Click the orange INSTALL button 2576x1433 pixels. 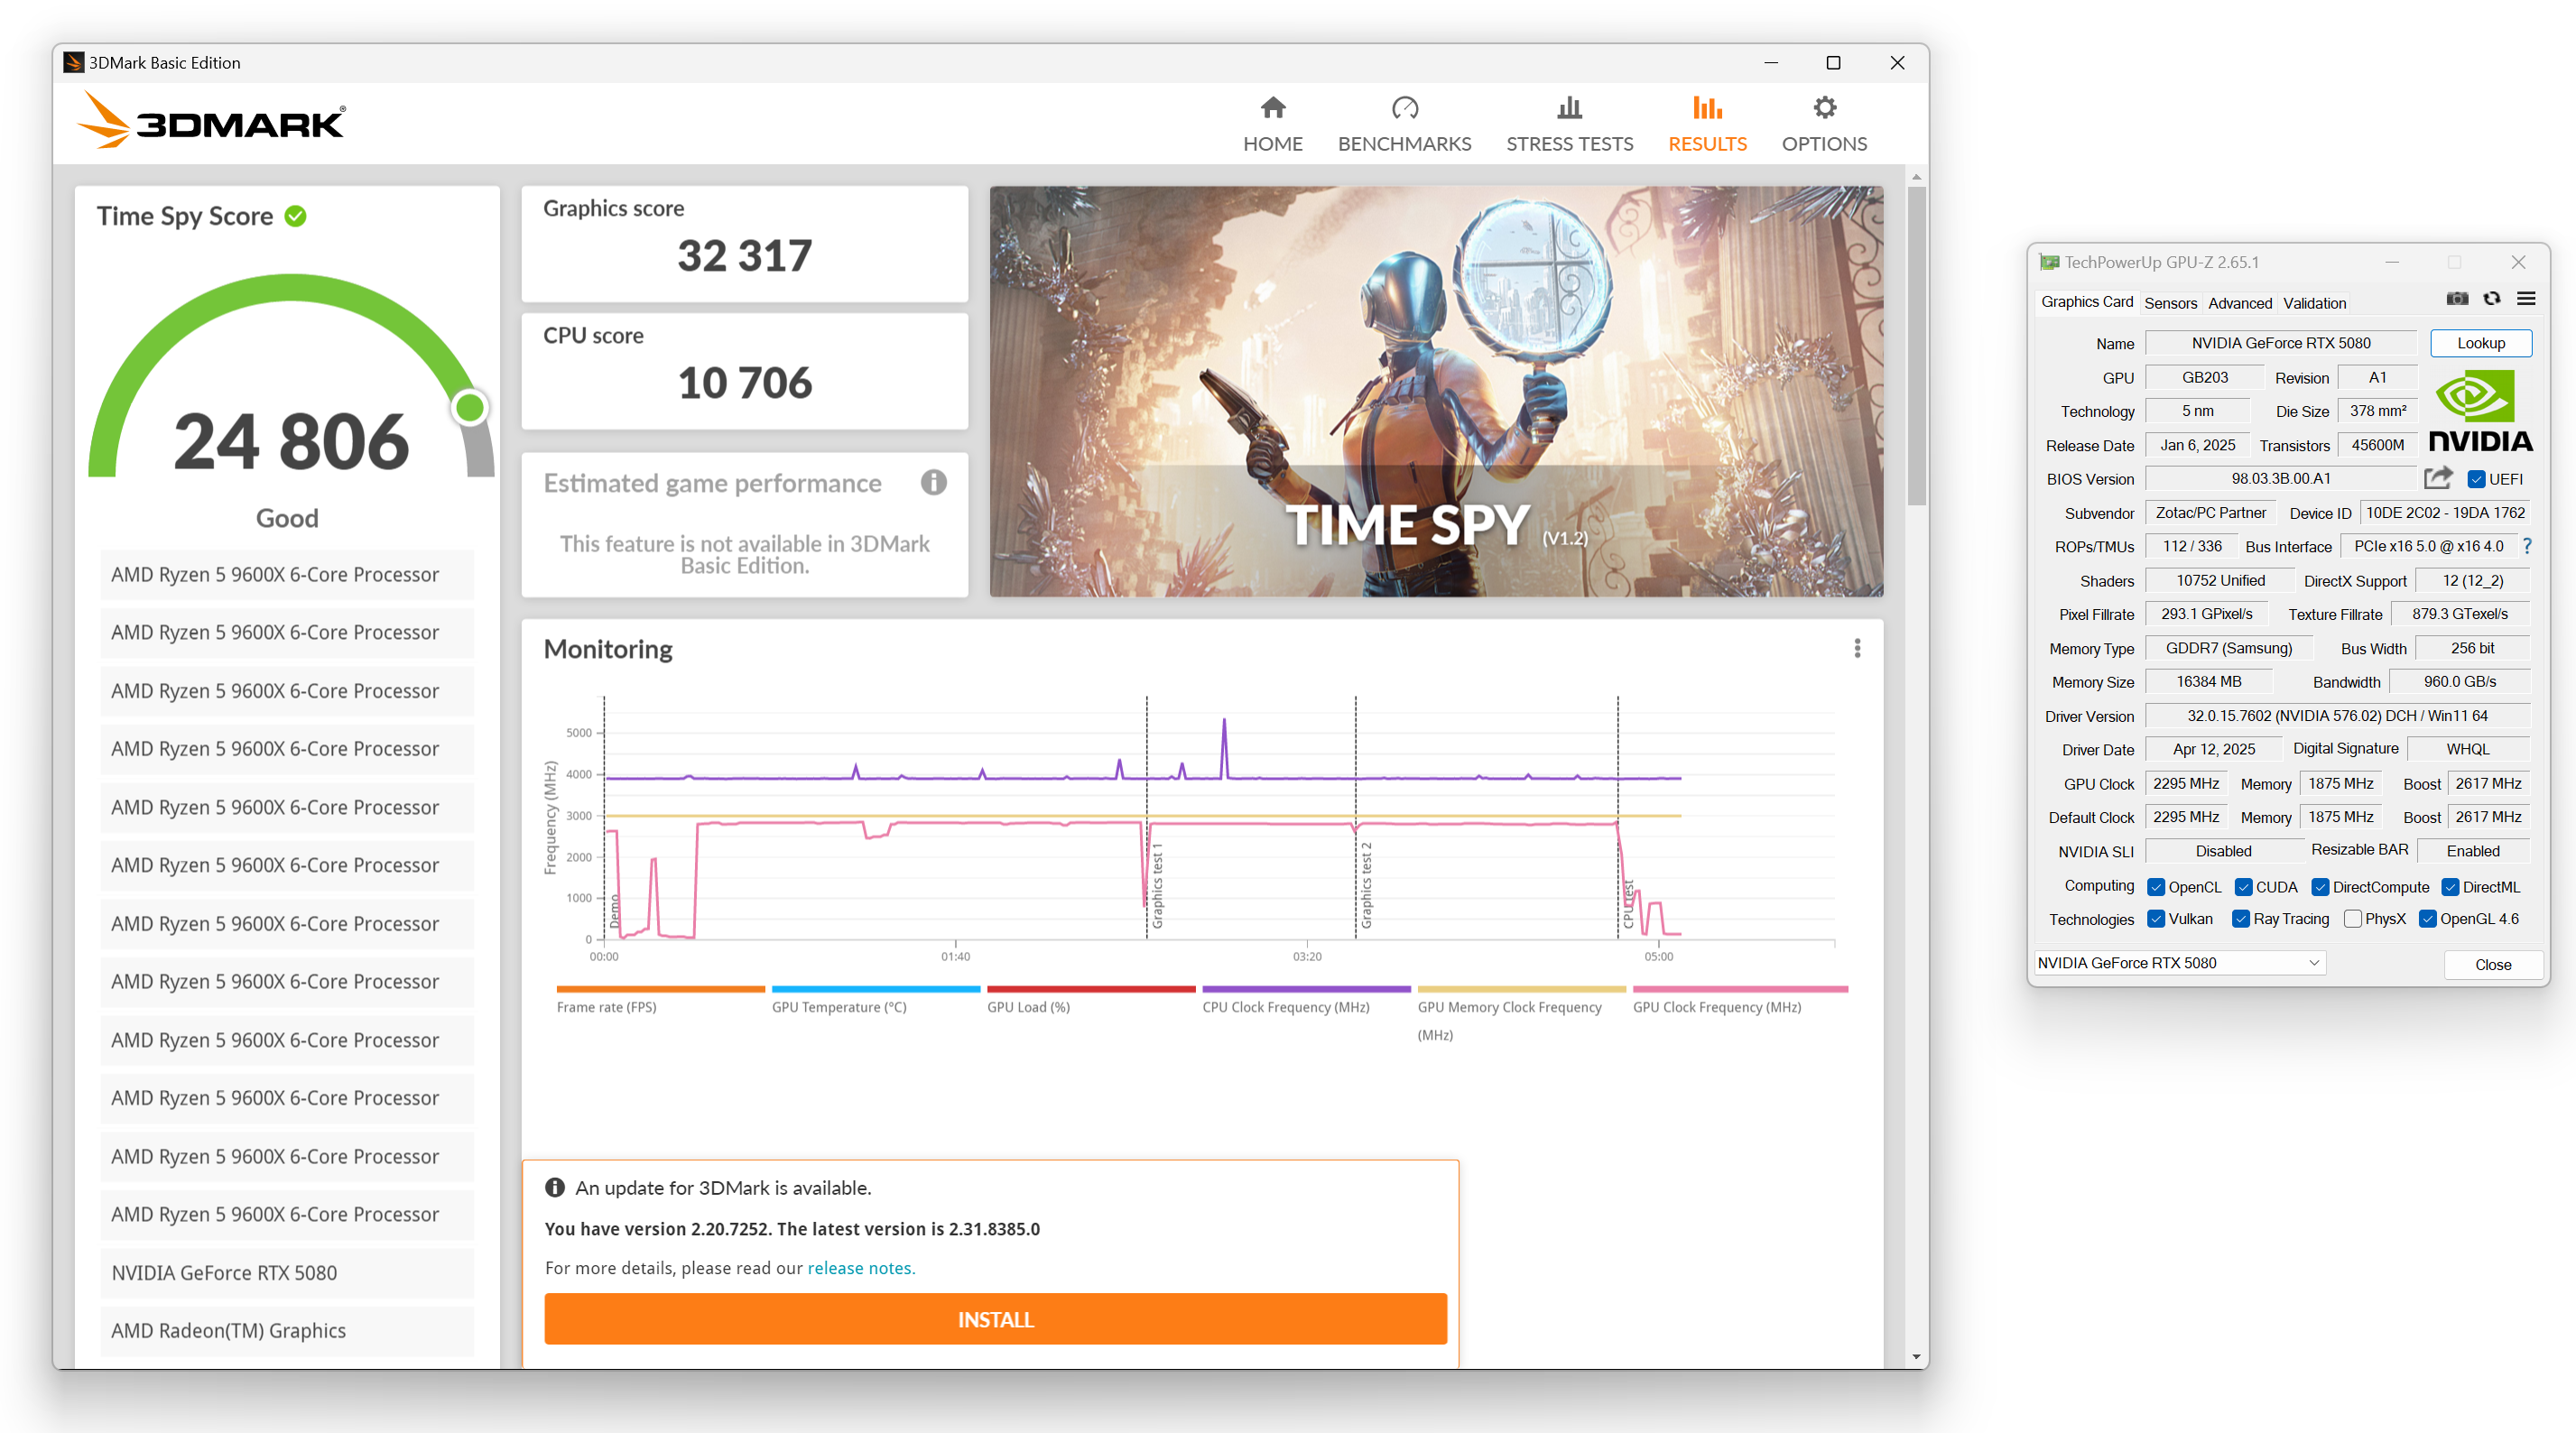995,1319
